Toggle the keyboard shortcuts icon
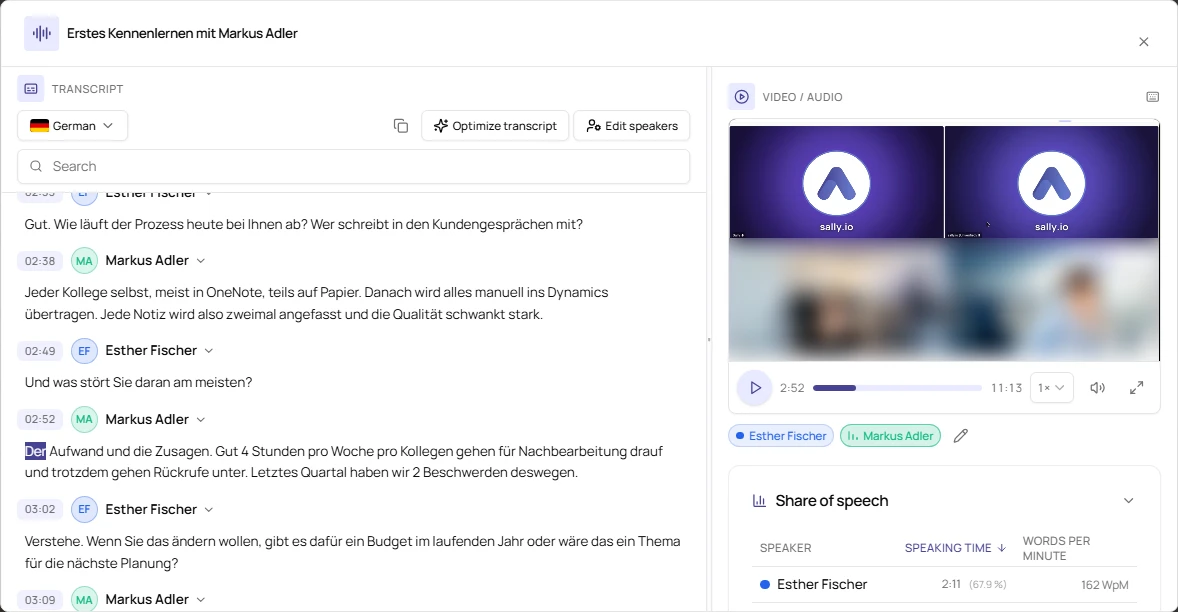The width and height of the screenshot is (1178, 612). 1152,97
